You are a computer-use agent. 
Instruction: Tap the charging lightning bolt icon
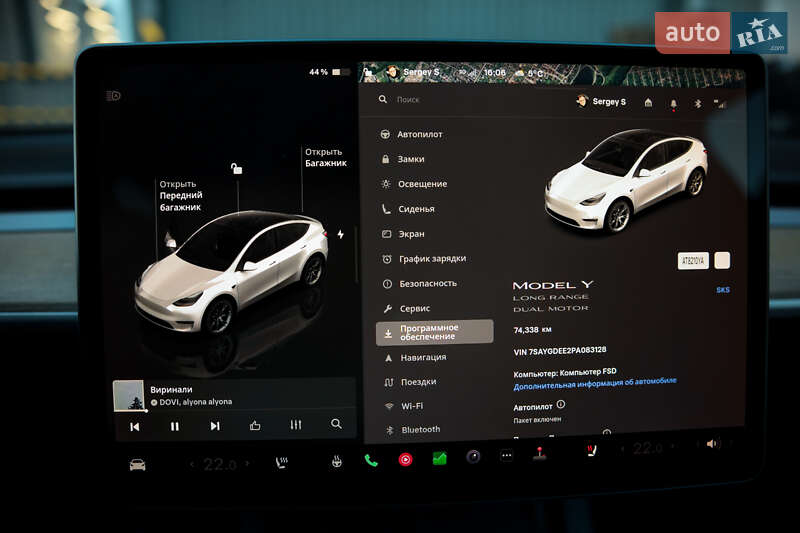click(x=340, y=234)
